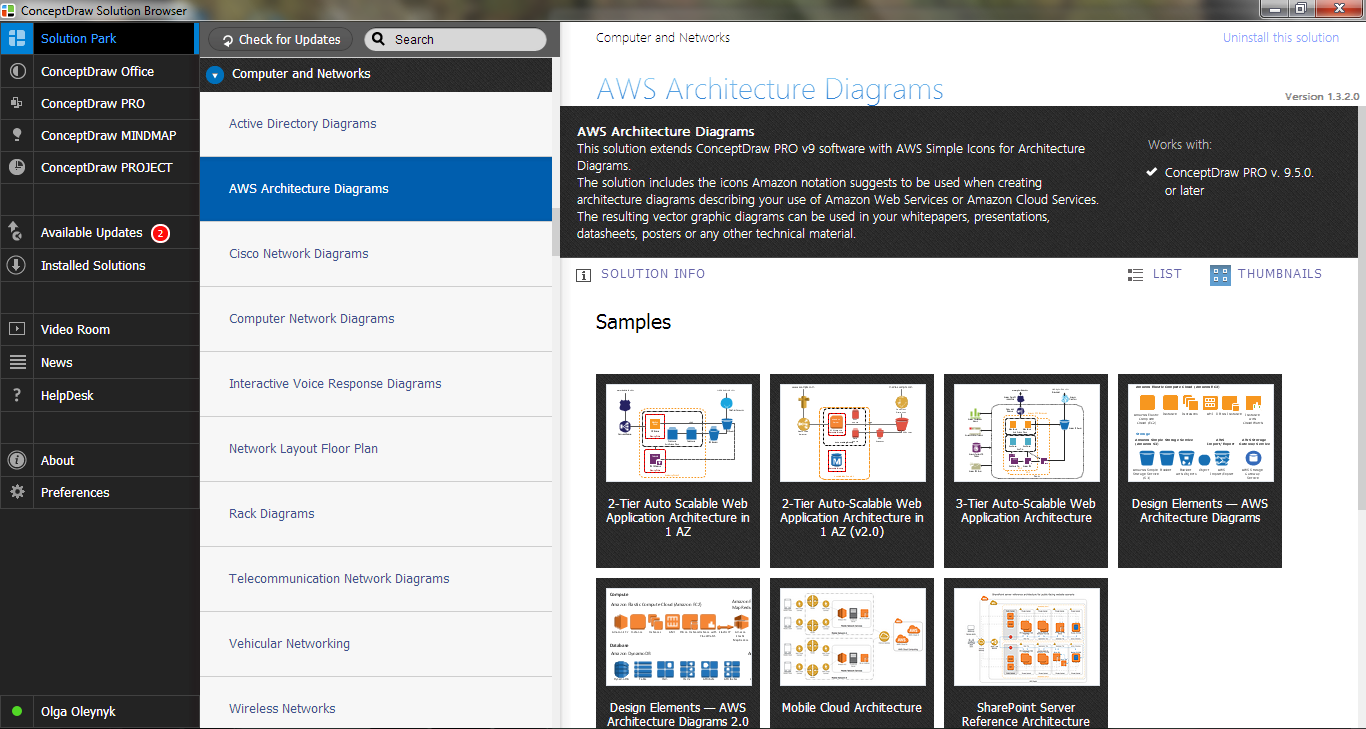Open the Mobile Cloud Architecture sample thumbnail
Viewport: 1366px width, 729px height.
coord(852,652)
